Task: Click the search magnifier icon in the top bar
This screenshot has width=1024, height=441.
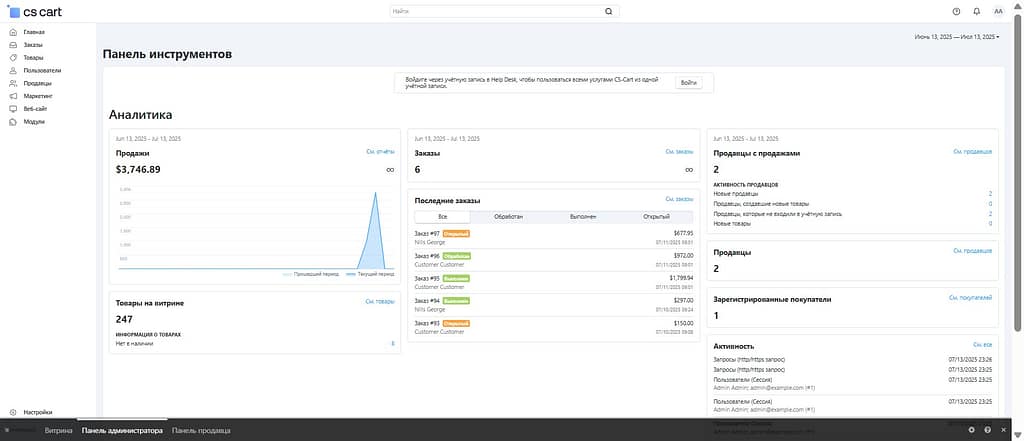Action: click(x=608, y=12)
